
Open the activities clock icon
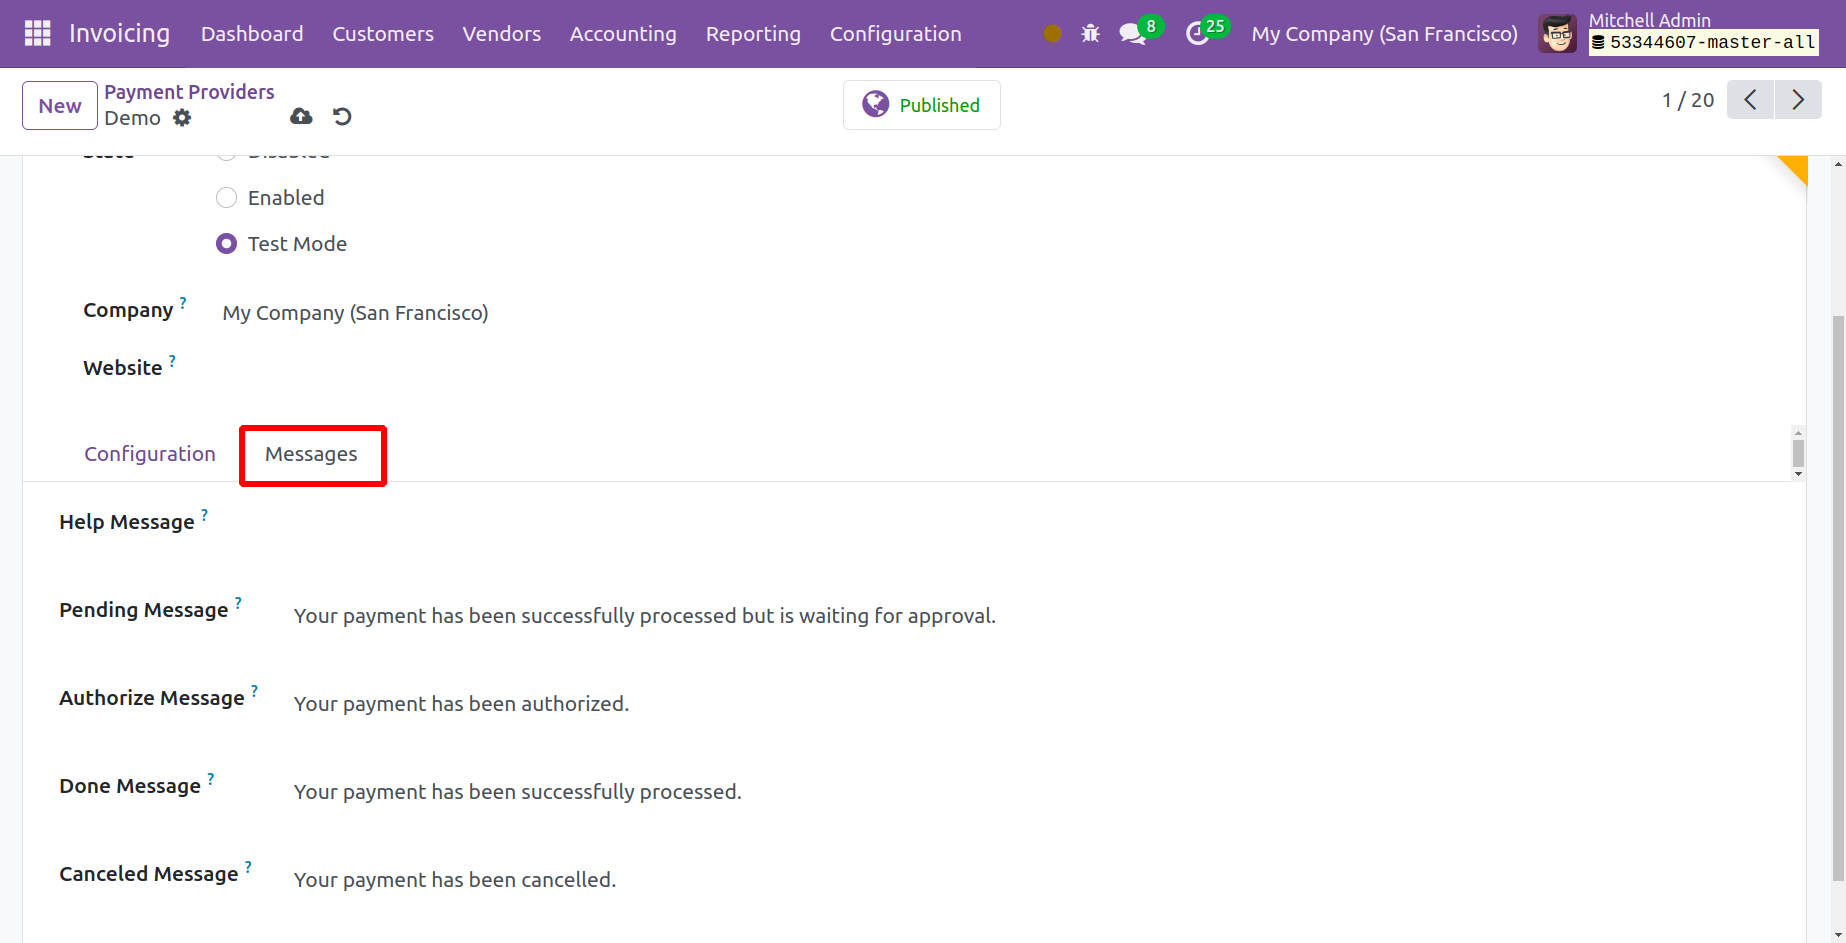pyautogui.click(x=1197, y=34)
